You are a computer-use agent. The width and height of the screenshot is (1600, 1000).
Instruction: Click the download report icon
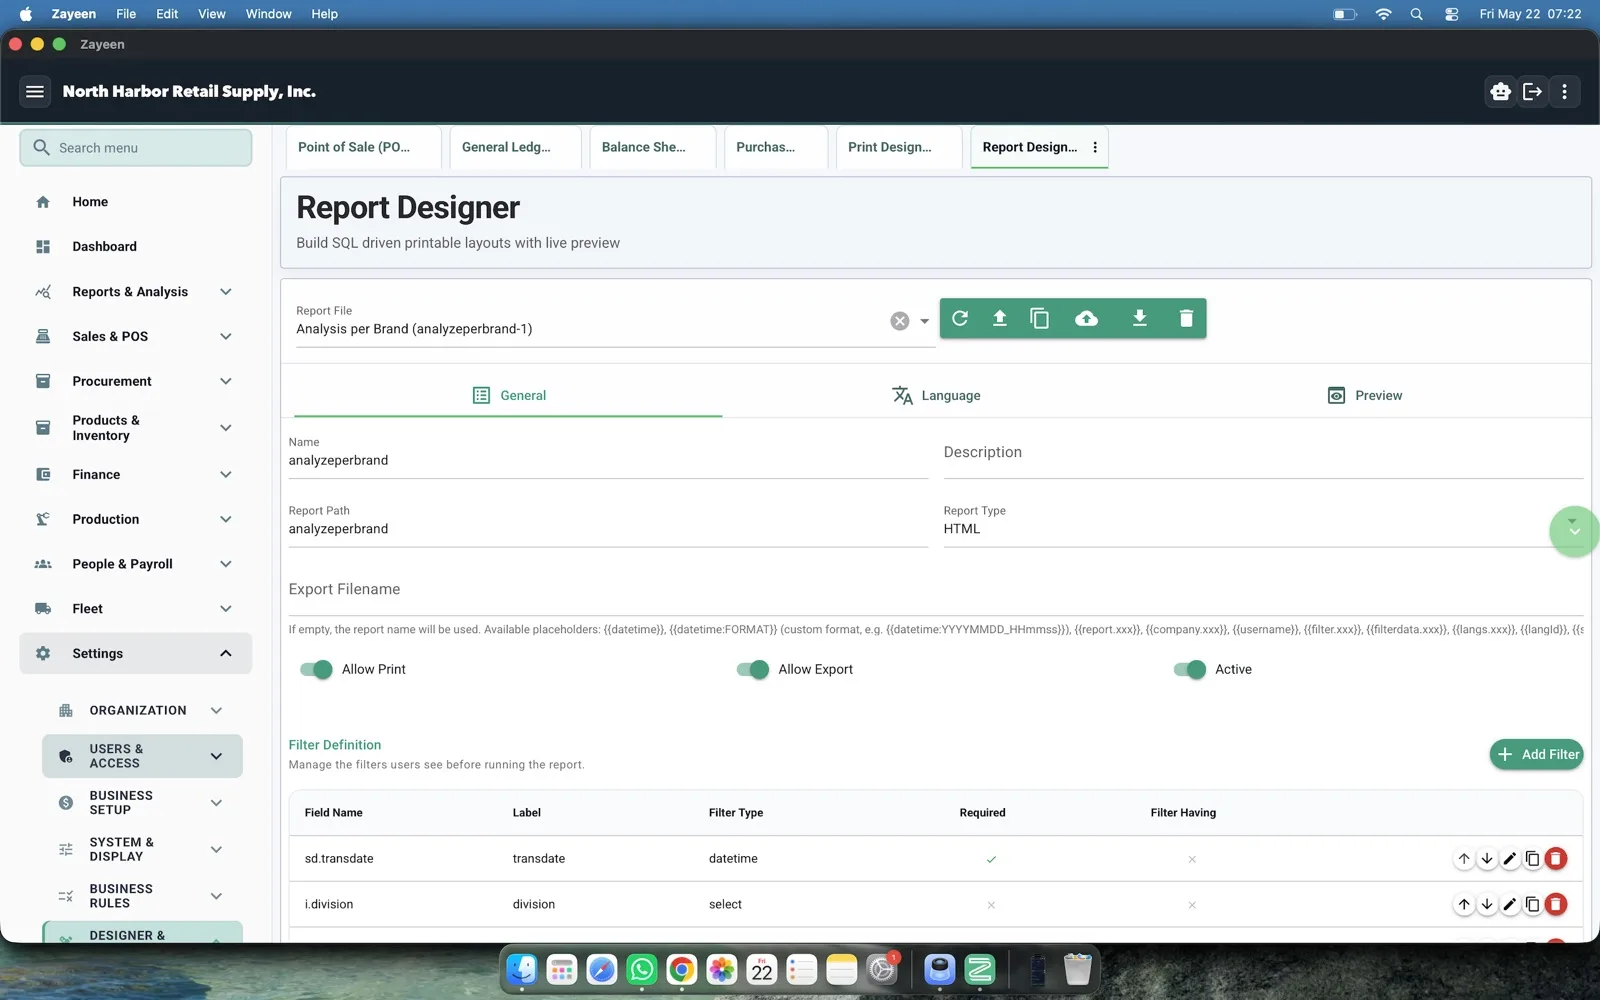tap(1139, 318)
